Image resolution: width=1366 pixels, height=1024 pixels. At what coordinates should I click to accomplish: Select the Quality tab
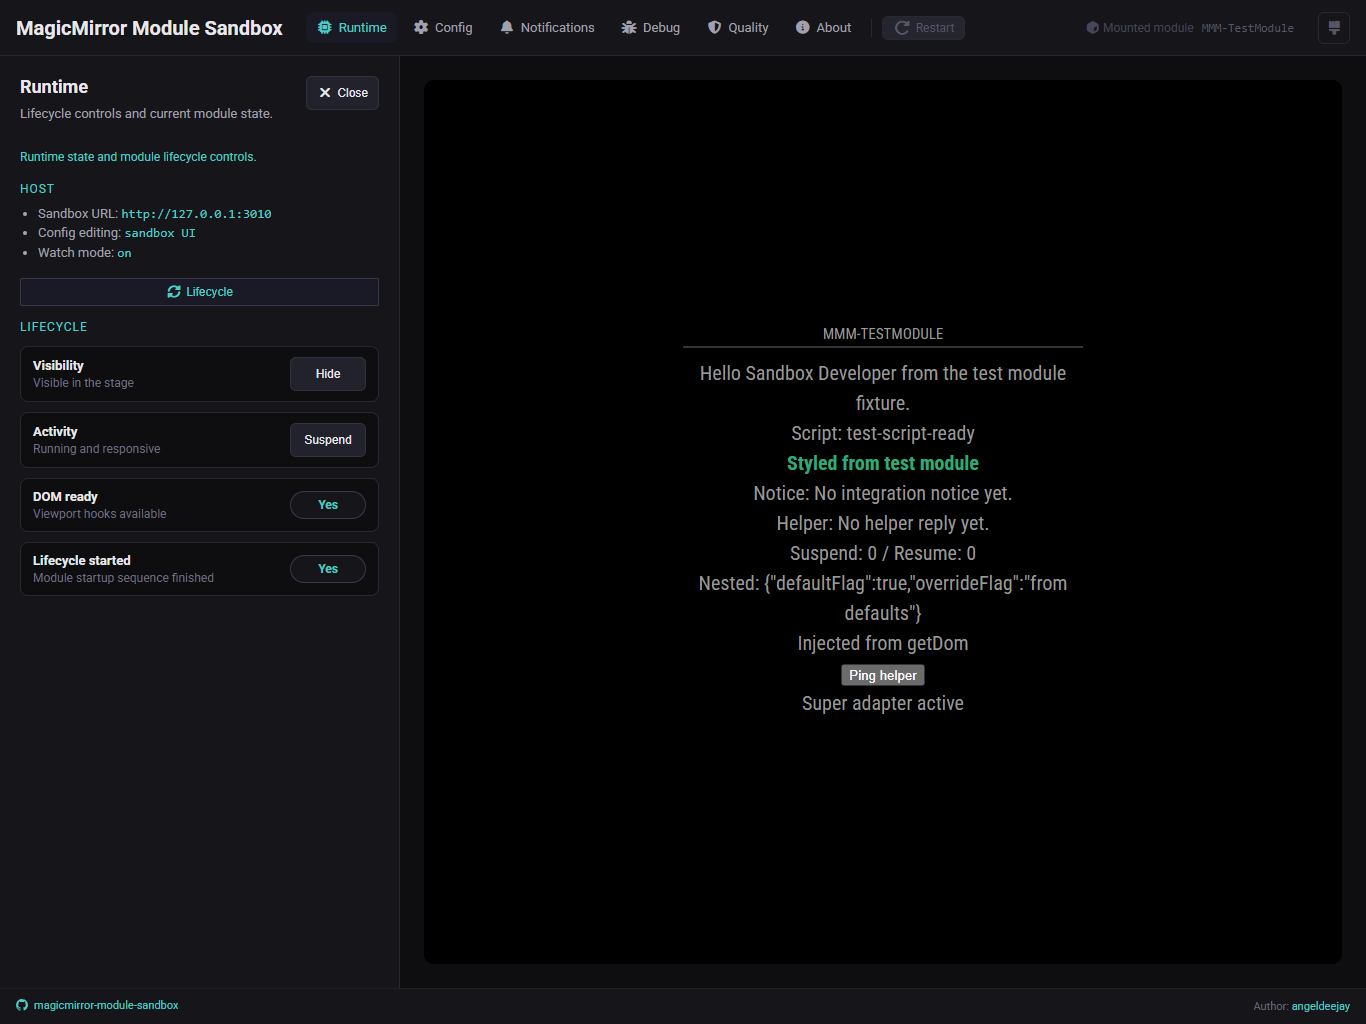tap(738, 28)
